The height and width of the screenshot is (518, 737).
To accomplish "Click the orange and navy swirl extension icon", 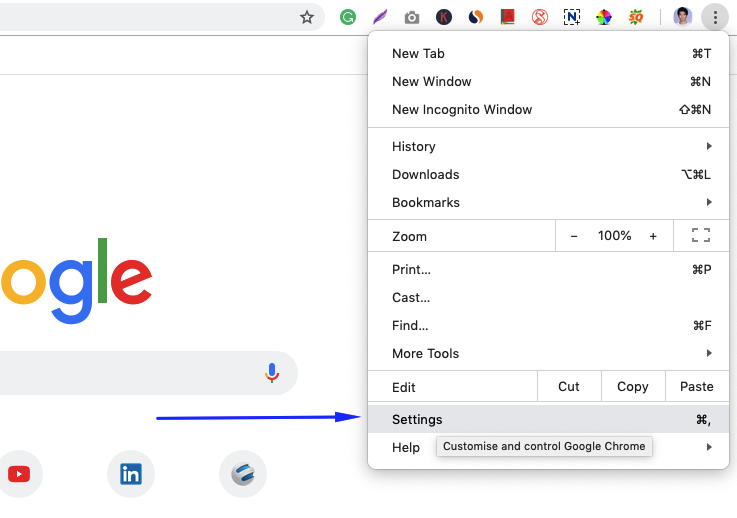I will click(x=476, y=17).
